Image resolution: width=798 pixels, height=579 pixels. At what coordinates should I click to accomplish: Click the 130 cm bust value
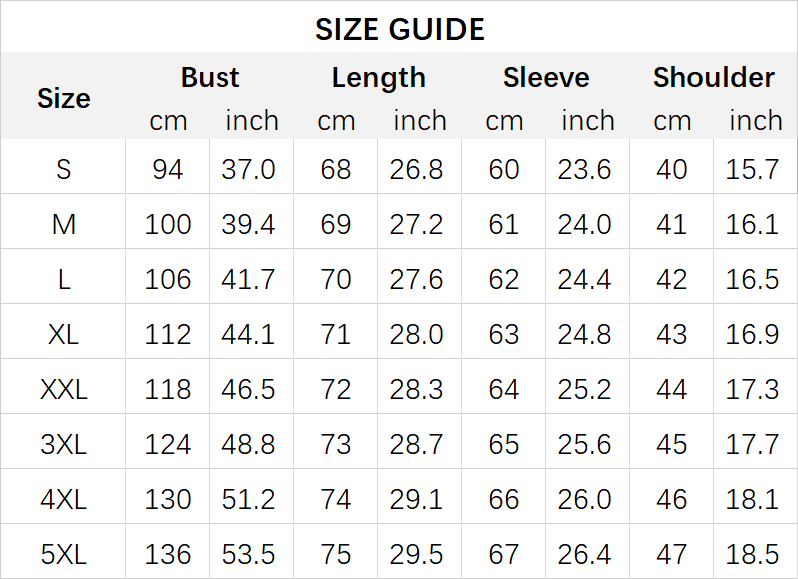168,499
